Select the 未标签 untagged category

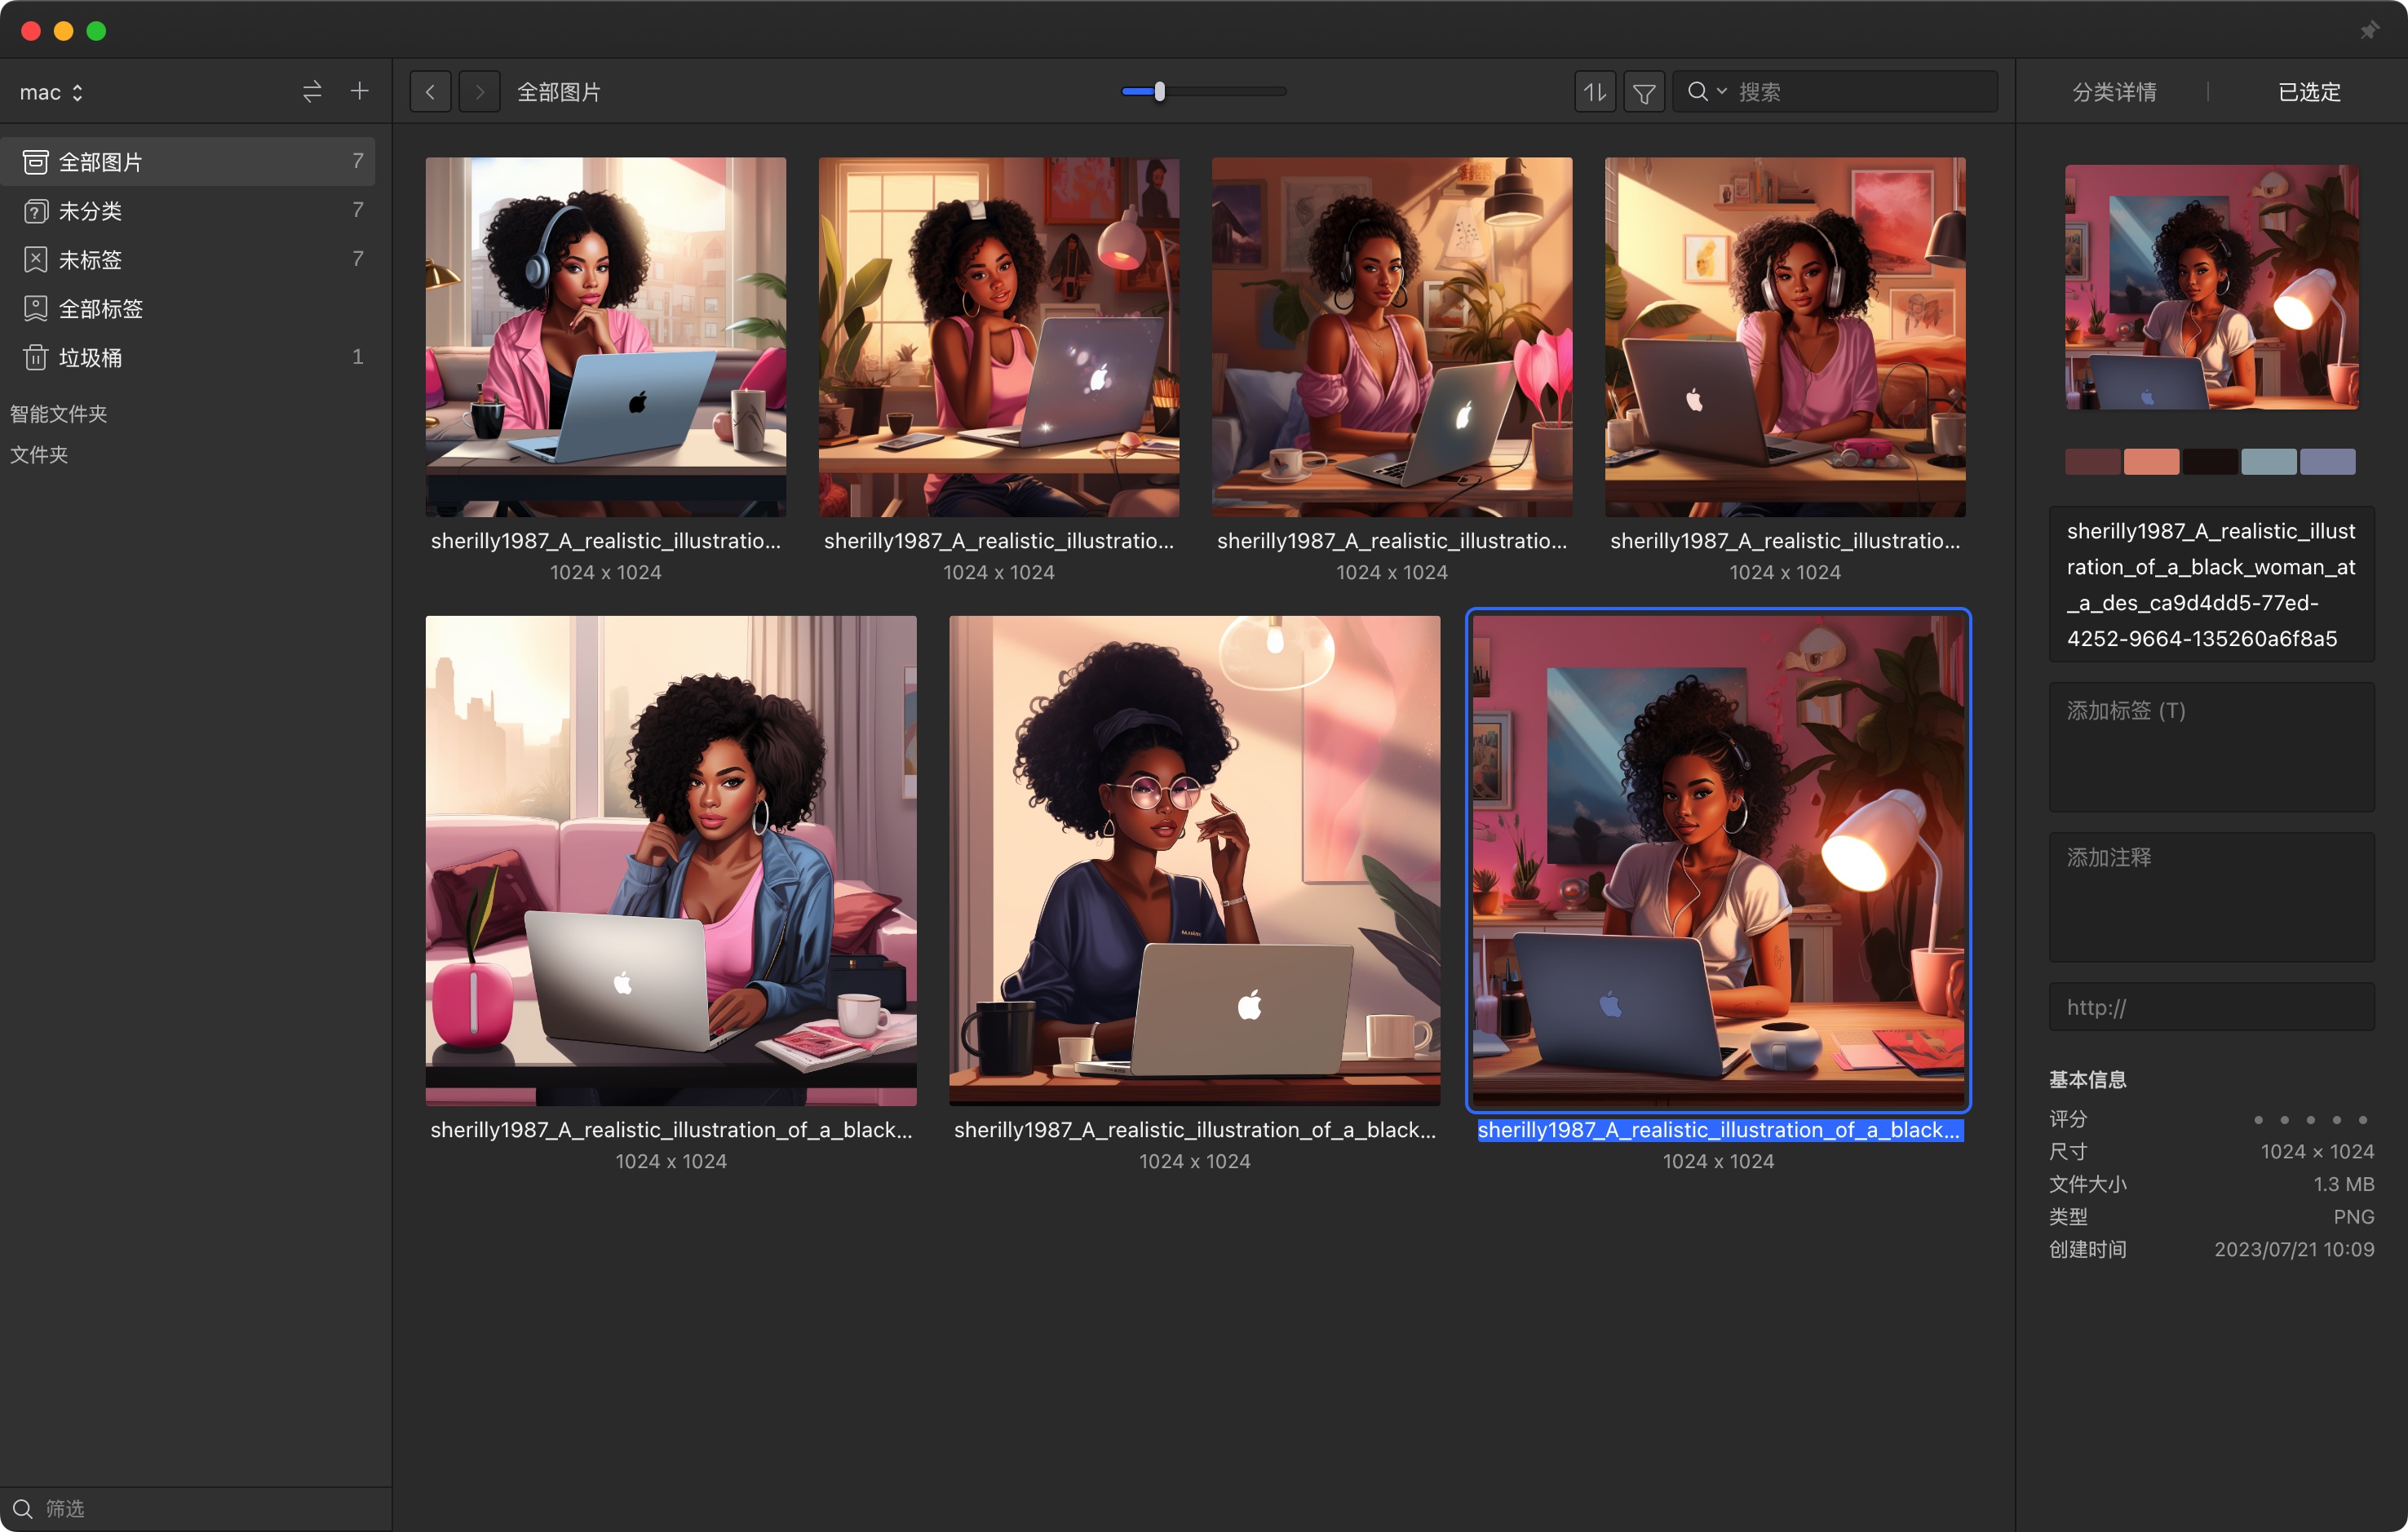point(90,259)
